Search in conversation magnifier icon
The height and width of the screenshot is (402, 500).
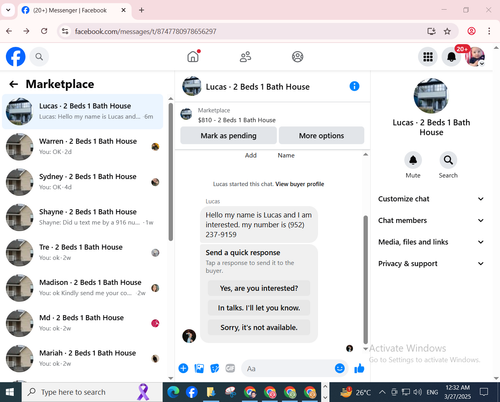coord(448,160)
